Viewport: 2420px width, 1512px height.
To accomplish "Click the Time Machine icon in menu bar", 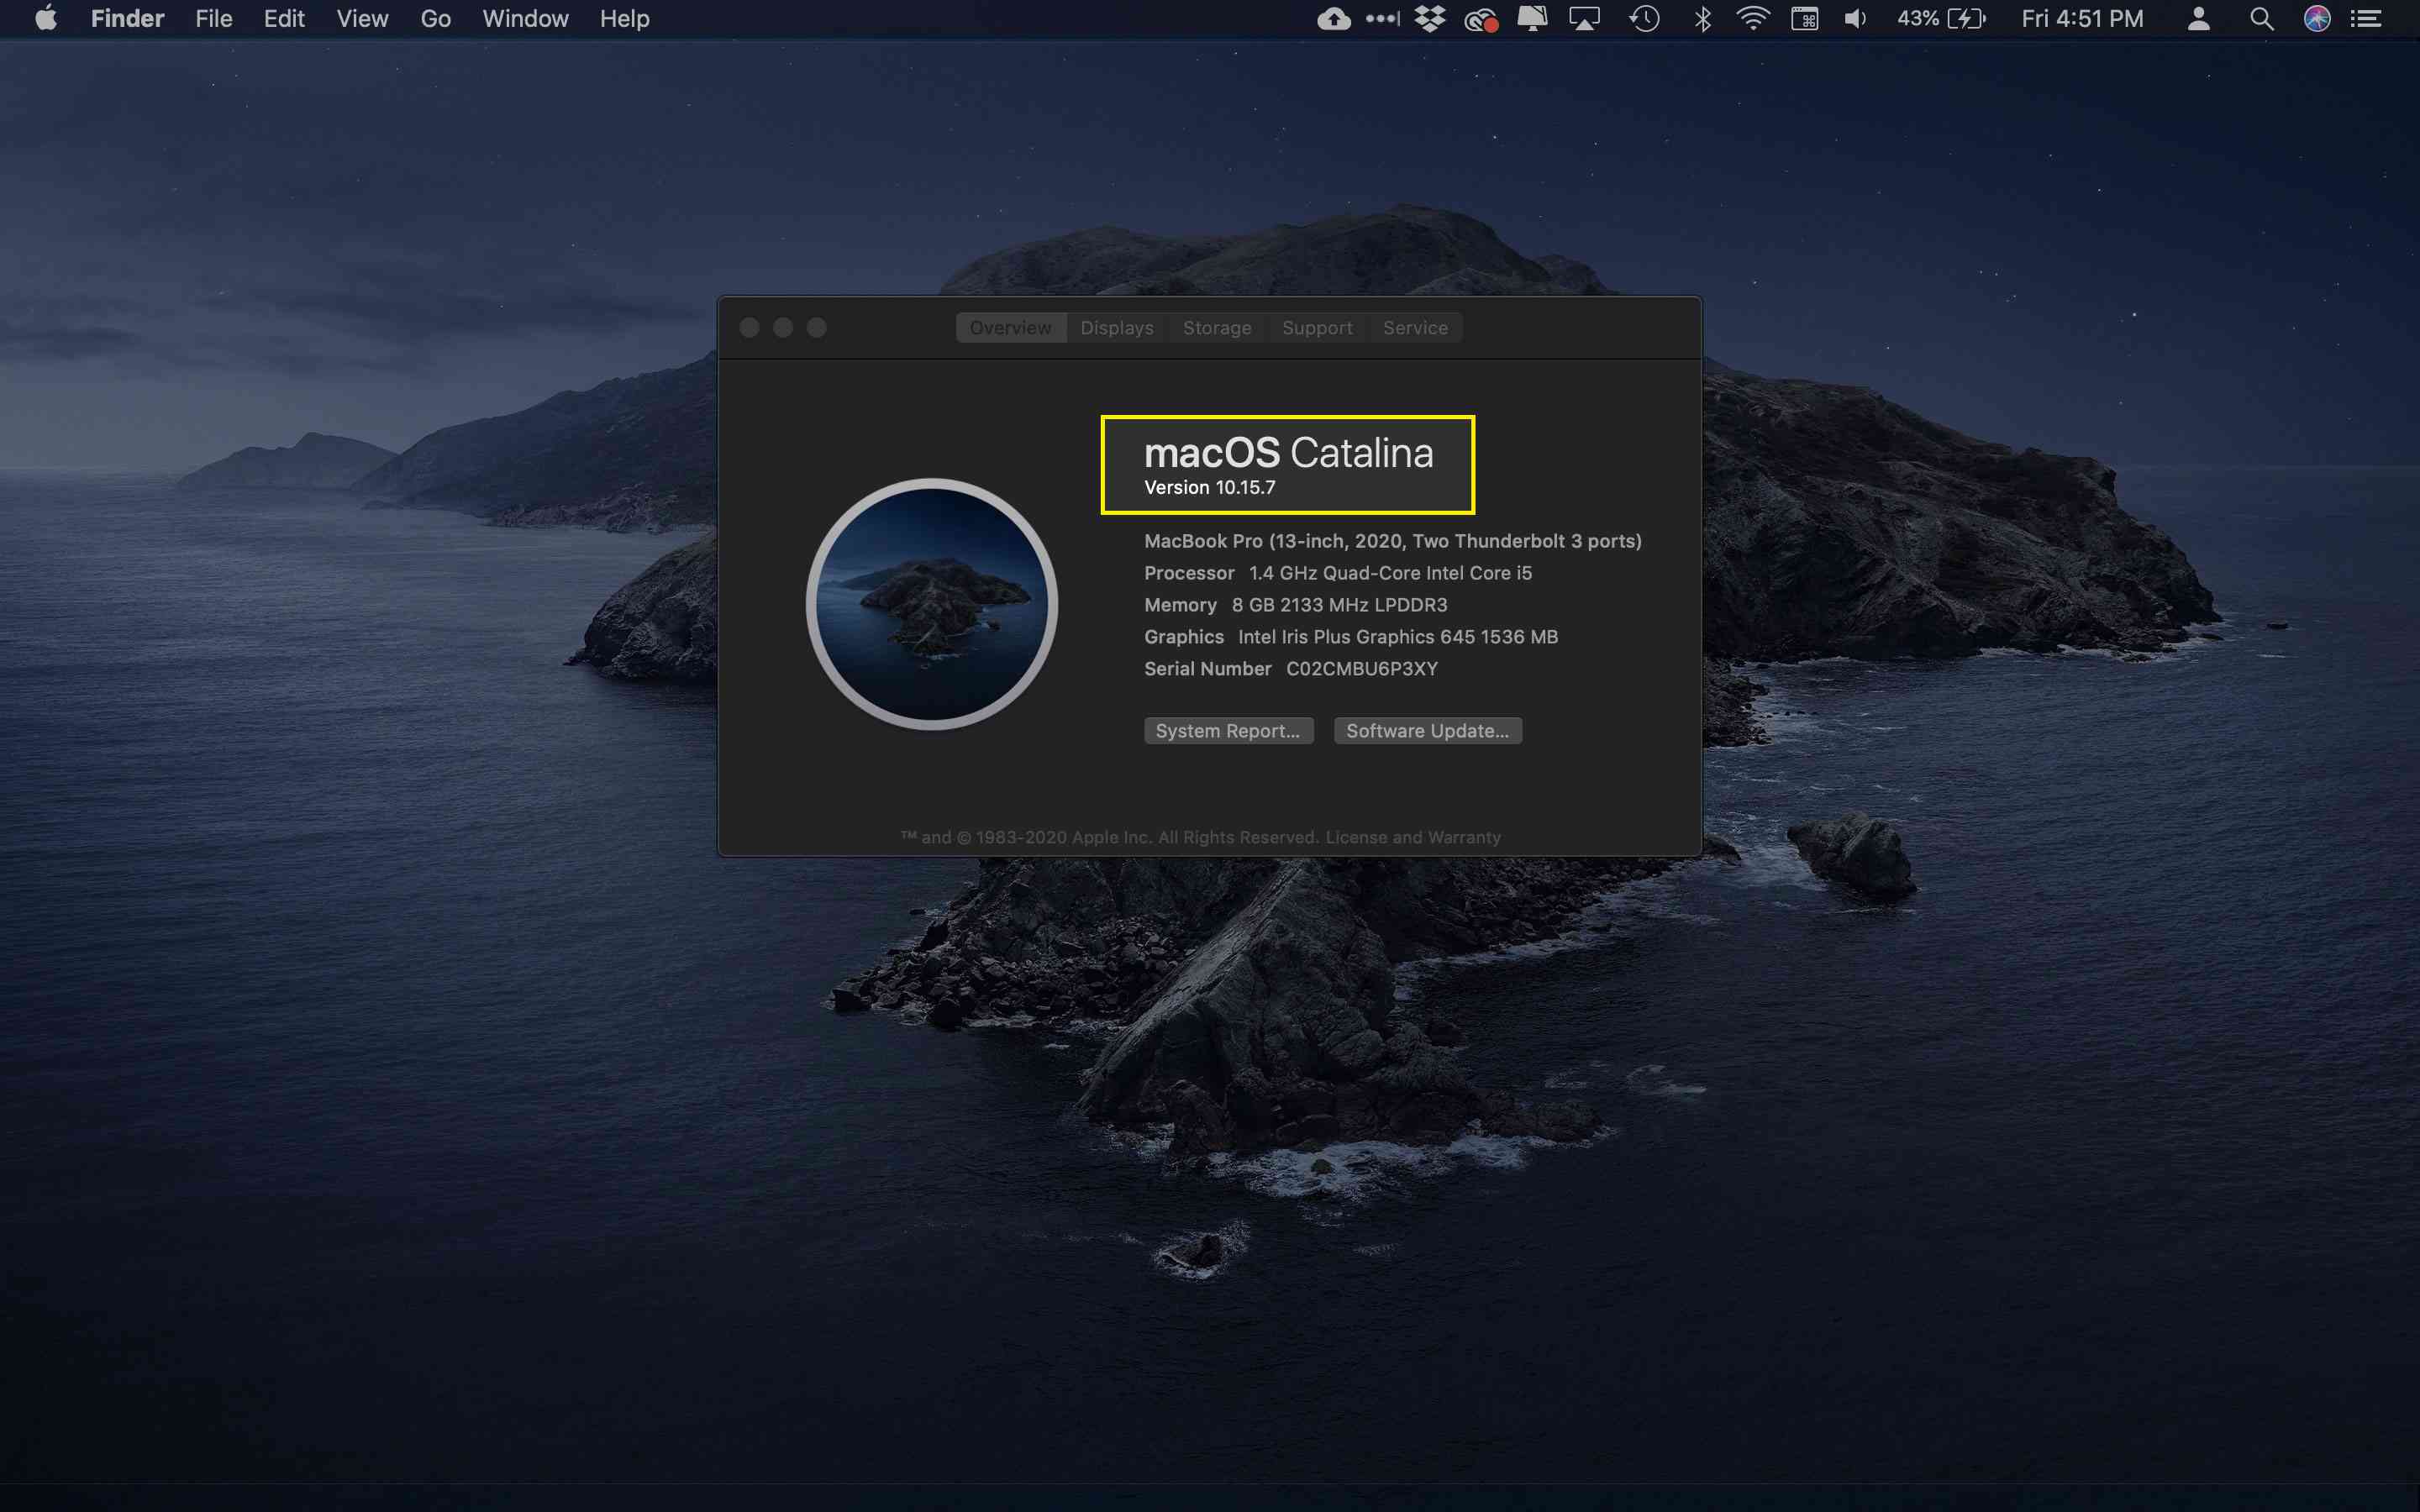I will (1643, 19).
